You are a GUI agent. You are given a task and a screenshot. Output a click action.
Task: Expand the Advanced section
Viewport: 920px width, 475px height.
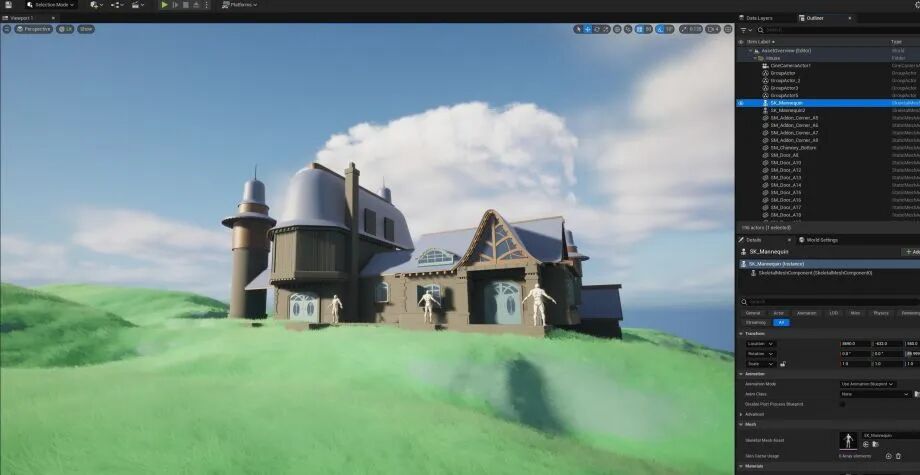741,414
